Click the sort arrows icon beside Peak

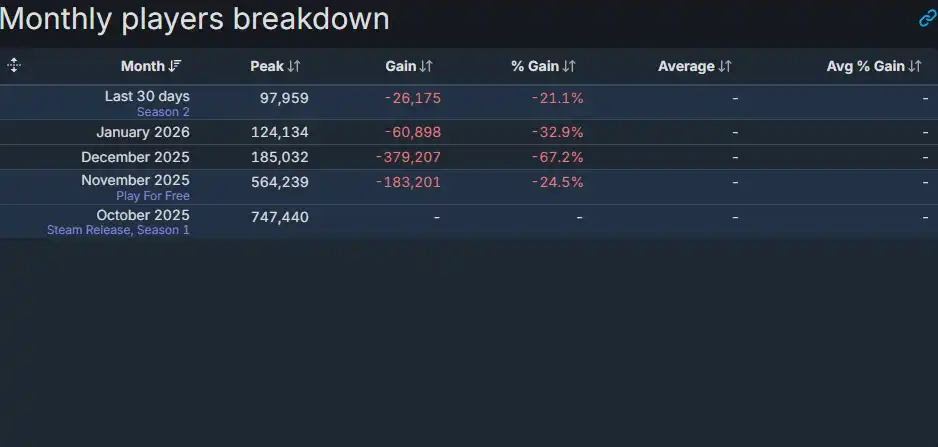click(x=294, y=67)
